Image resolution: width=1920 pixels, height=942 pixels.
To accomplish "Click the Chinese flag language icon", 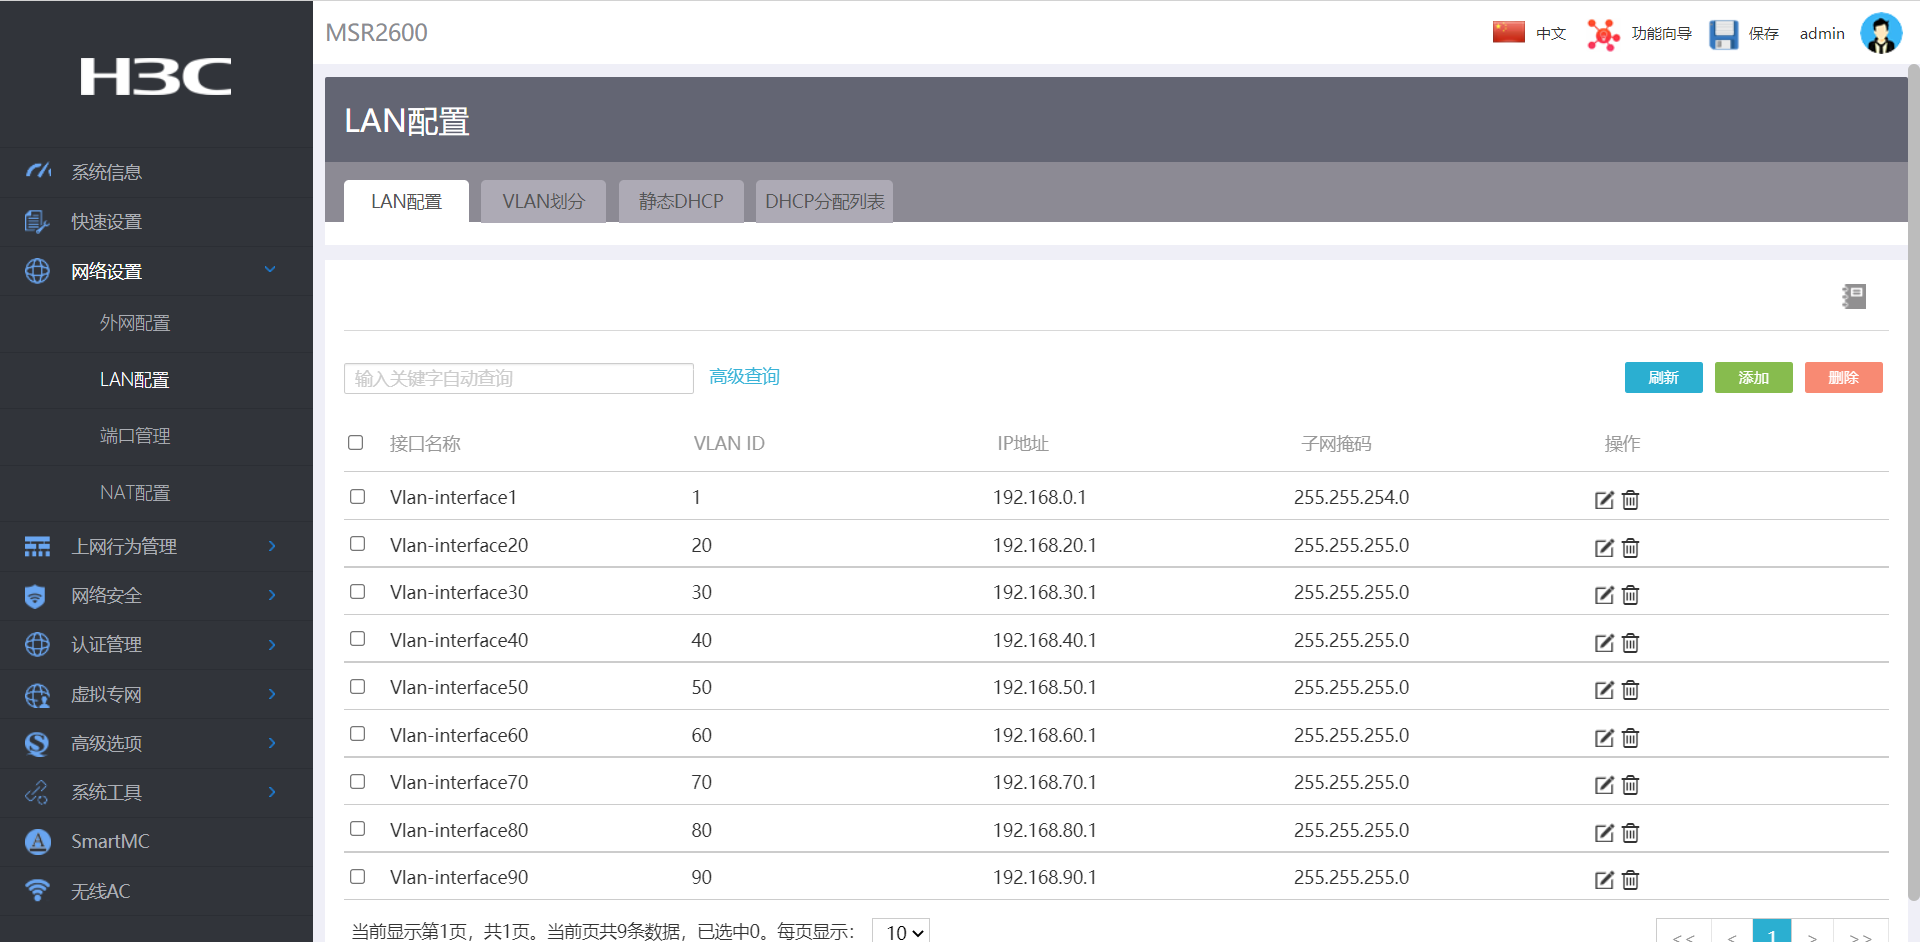I will tap(1508, 32).
